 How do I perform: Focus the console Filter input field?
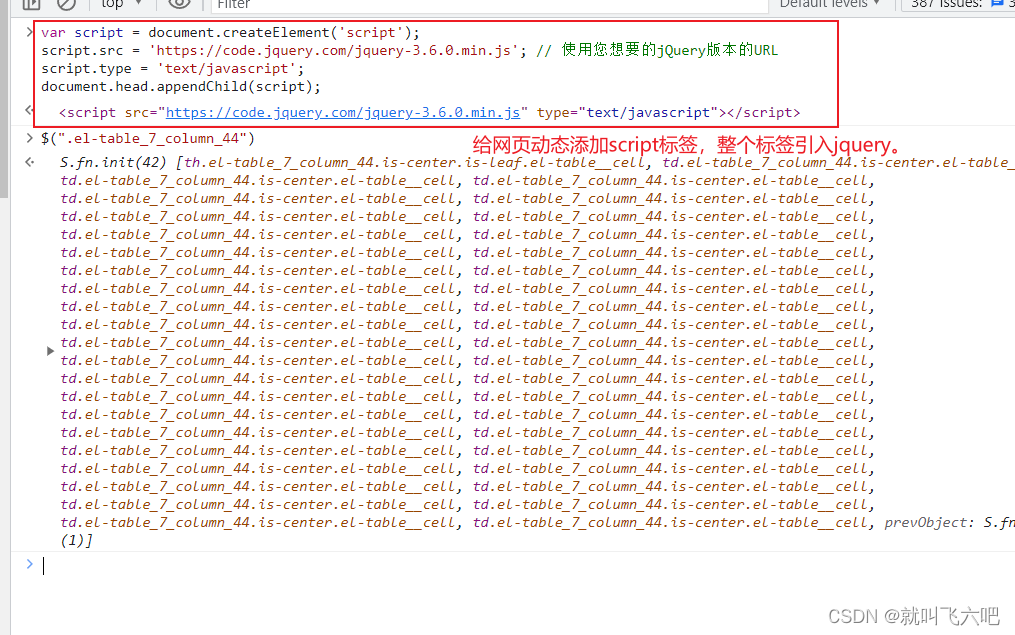coord(489,5)
